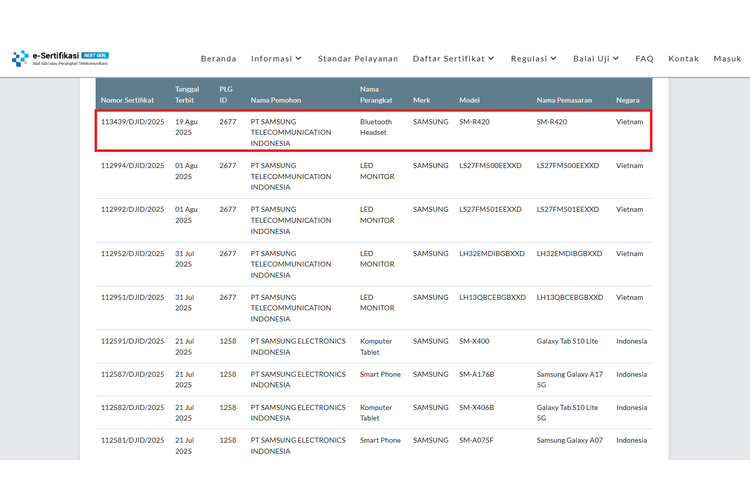The image size is (750, 500).
Task: Click model LH32EMDIBGBXXD
Action: (492, 254)
